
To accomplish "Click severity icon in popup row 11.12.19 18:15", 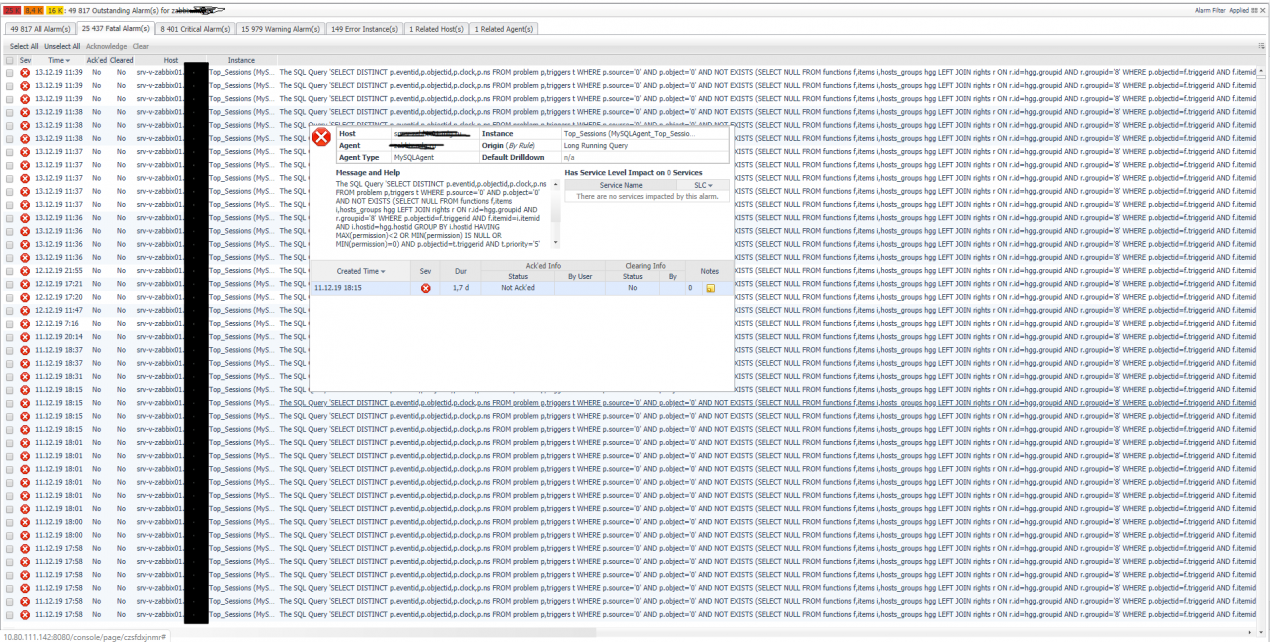I will 425,288.
